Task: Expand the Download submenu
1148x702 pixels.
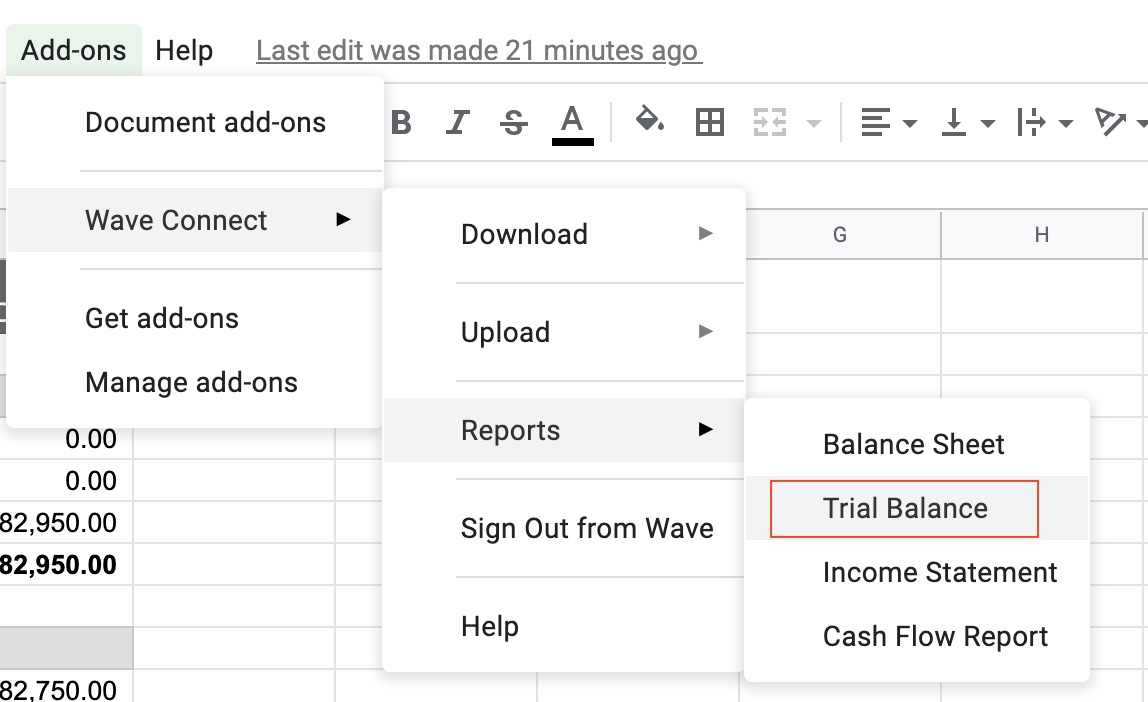Action: (524, 234)
